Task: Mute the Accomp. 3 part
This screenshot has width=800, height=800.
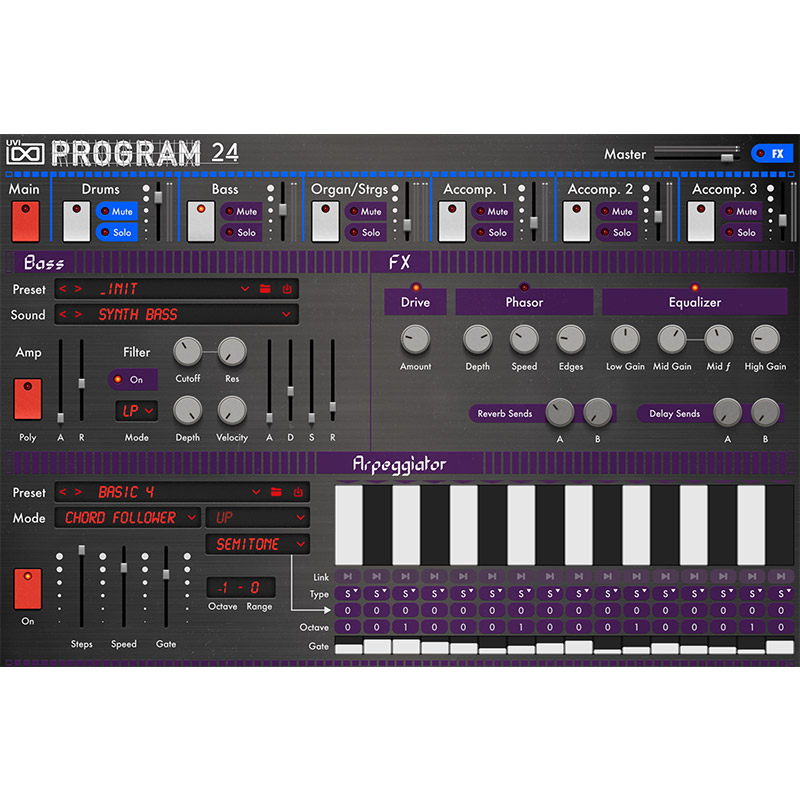Action: coord(741,211)
